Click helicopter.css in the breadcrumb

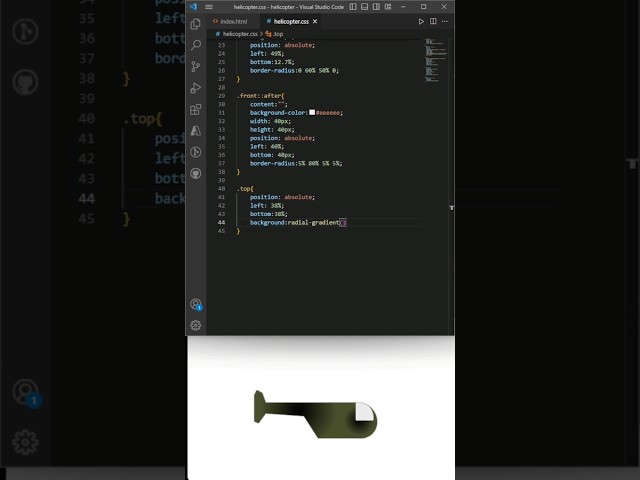(x=240, y=34)
